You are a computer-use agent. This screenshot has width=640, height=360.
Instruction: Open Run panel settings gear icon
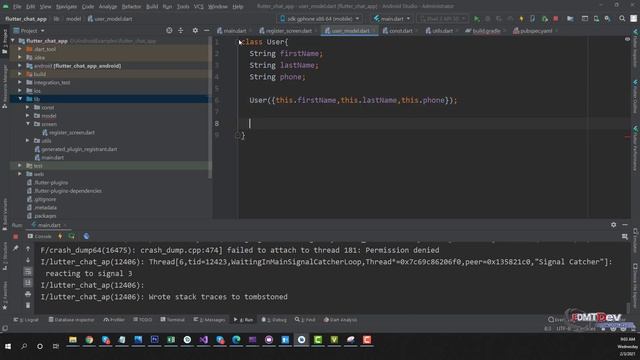click(613, 225)
